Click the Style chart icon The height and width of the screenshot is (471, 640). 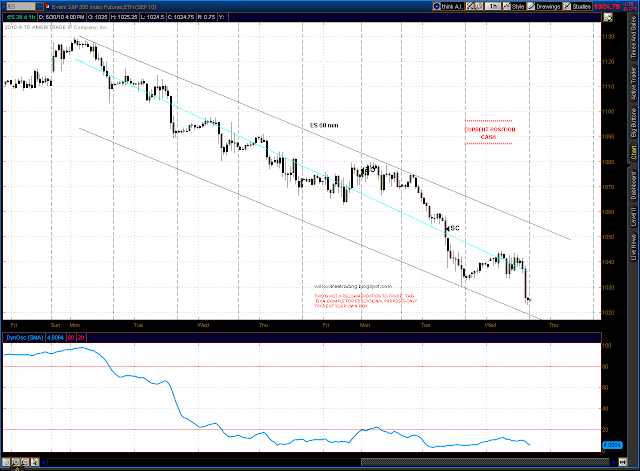pos(507,7)
